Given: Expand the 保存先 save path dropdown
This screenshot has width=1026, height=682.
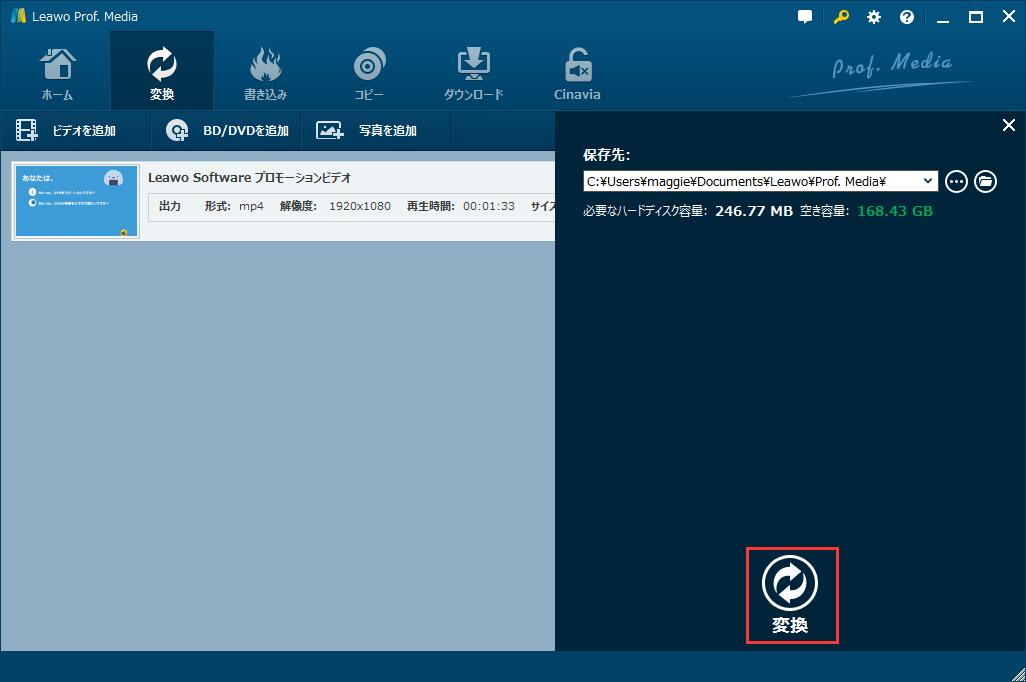Looking at the screenshot, I should point(929,181).
